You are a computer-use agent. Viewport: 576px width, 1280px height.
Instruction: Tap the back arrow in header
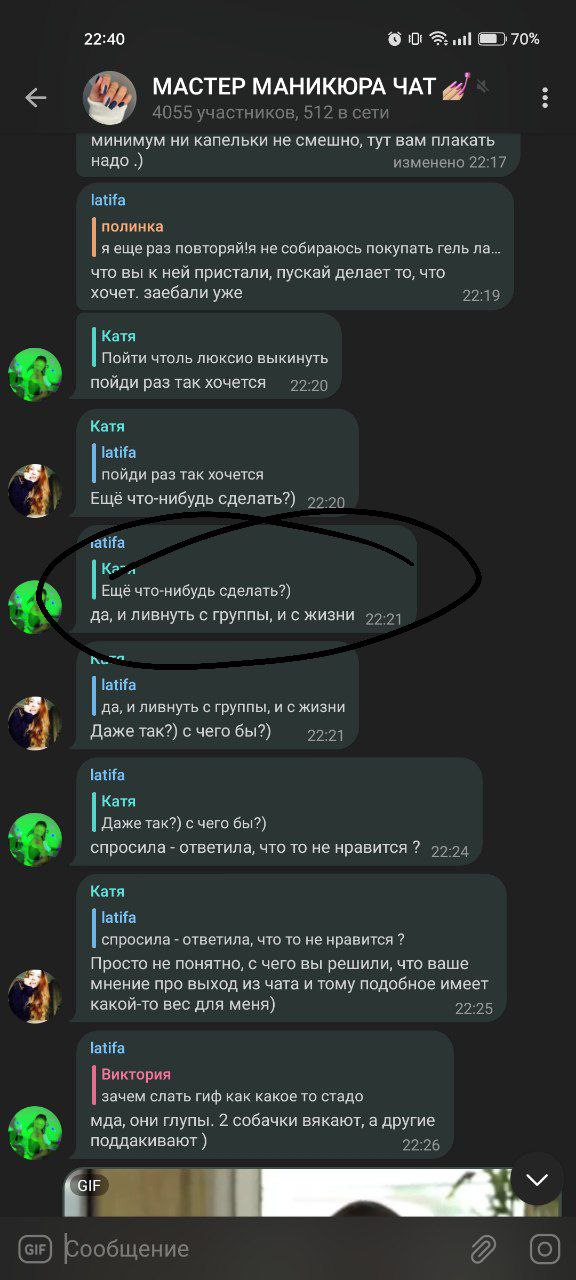[x=36, y=97]
